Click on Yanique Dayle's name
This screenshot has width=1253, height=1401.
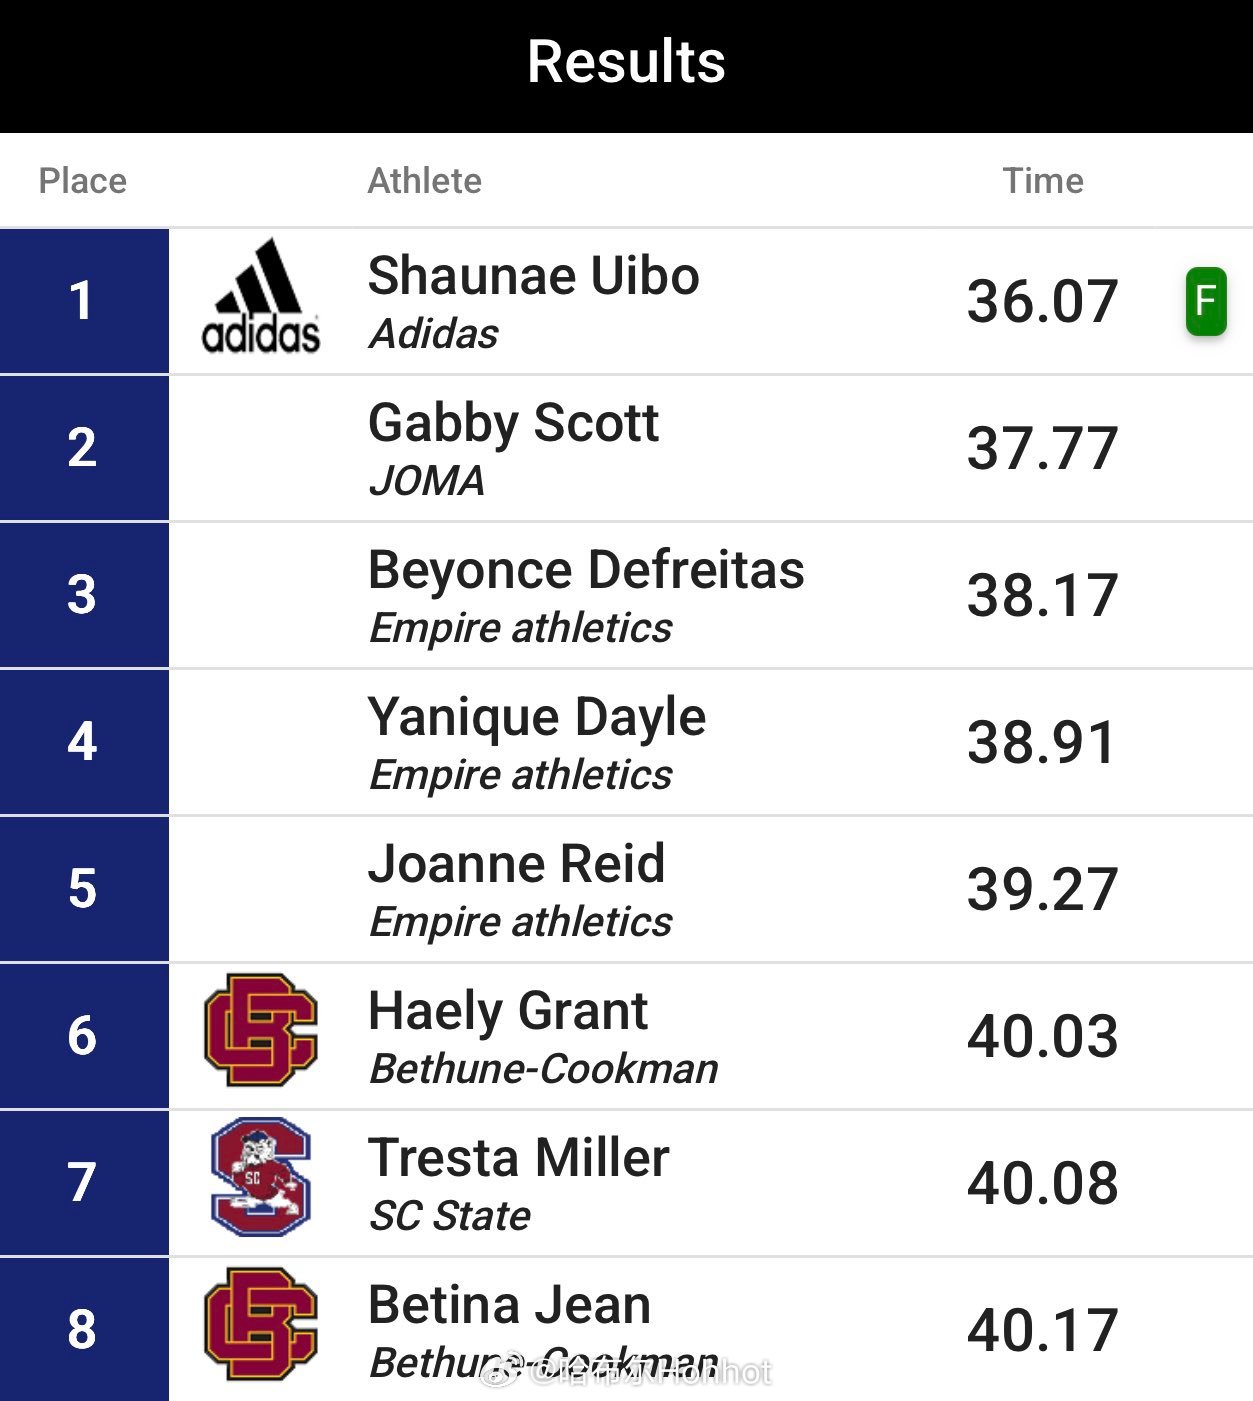tap(537, 717)
